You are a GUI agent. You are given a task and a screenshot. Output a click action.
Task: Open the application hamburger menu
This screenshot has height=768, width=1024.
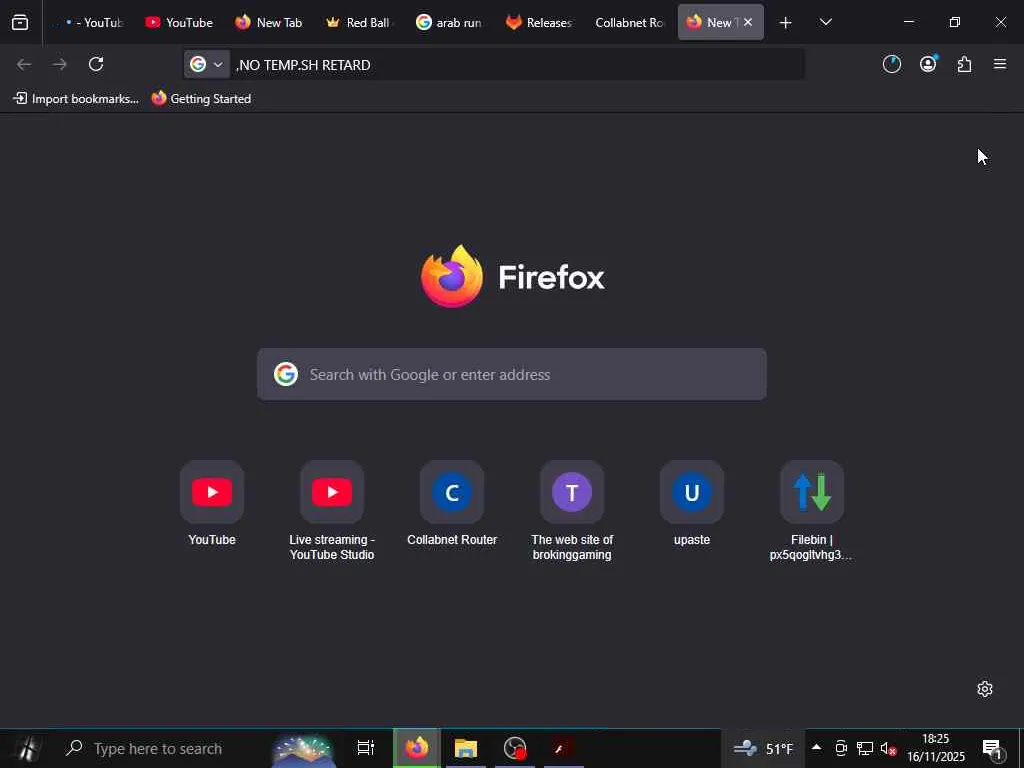point(1000,64)
